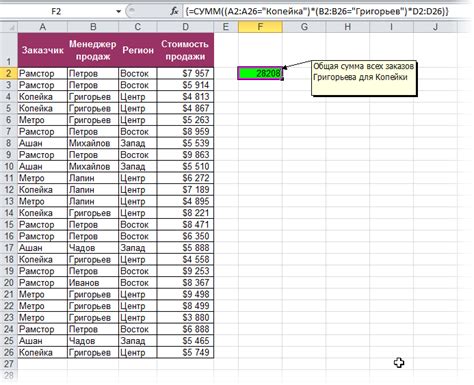The image size is (474, 385).
Task: Click into the formula bar text
Action: pos(317,11)
